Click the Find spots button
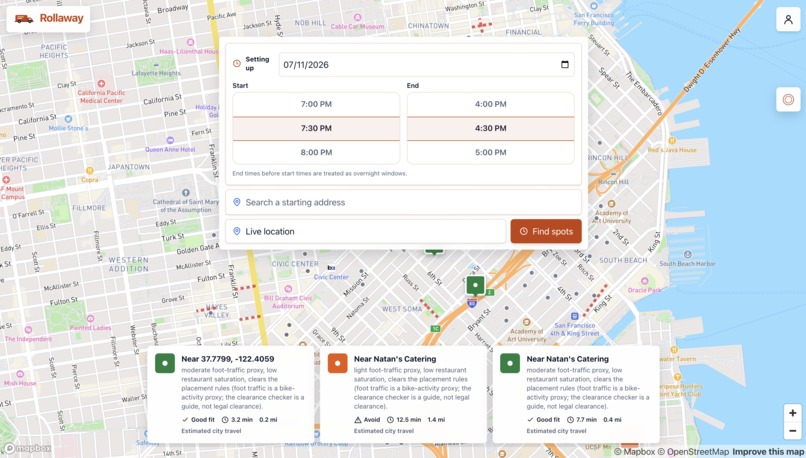Image resolution: width=806 pixels, height=458 pixels. coord(546,231)
